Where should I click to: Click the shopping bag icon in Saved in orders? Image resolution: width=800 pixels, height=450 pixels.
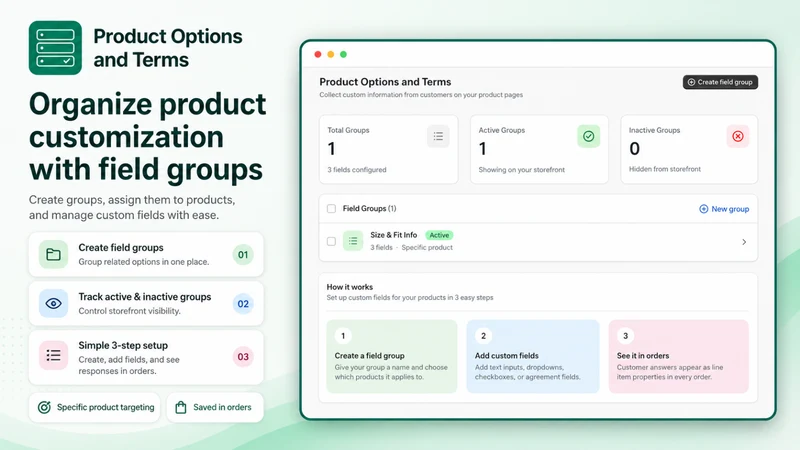[x=181, y=407]
